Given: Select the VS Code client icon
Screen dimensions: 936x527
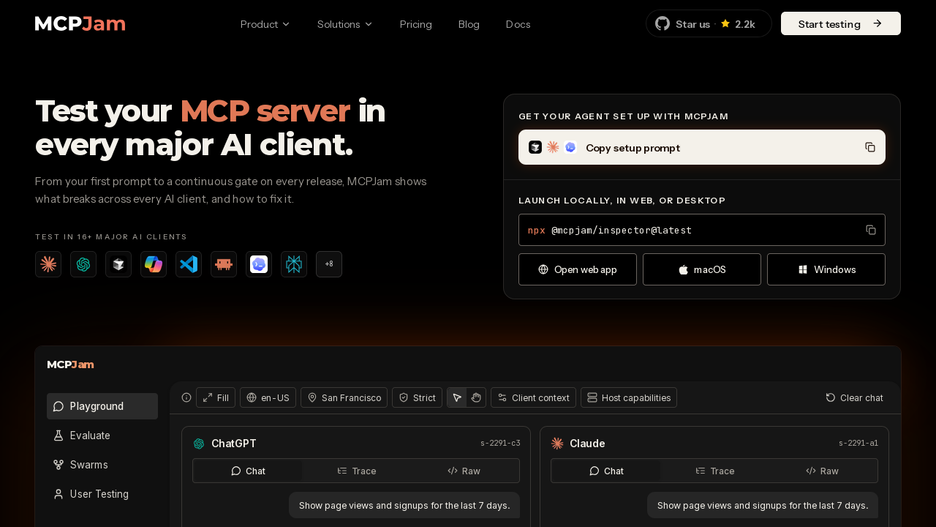Looking at the screenshot, I should 189,264.
